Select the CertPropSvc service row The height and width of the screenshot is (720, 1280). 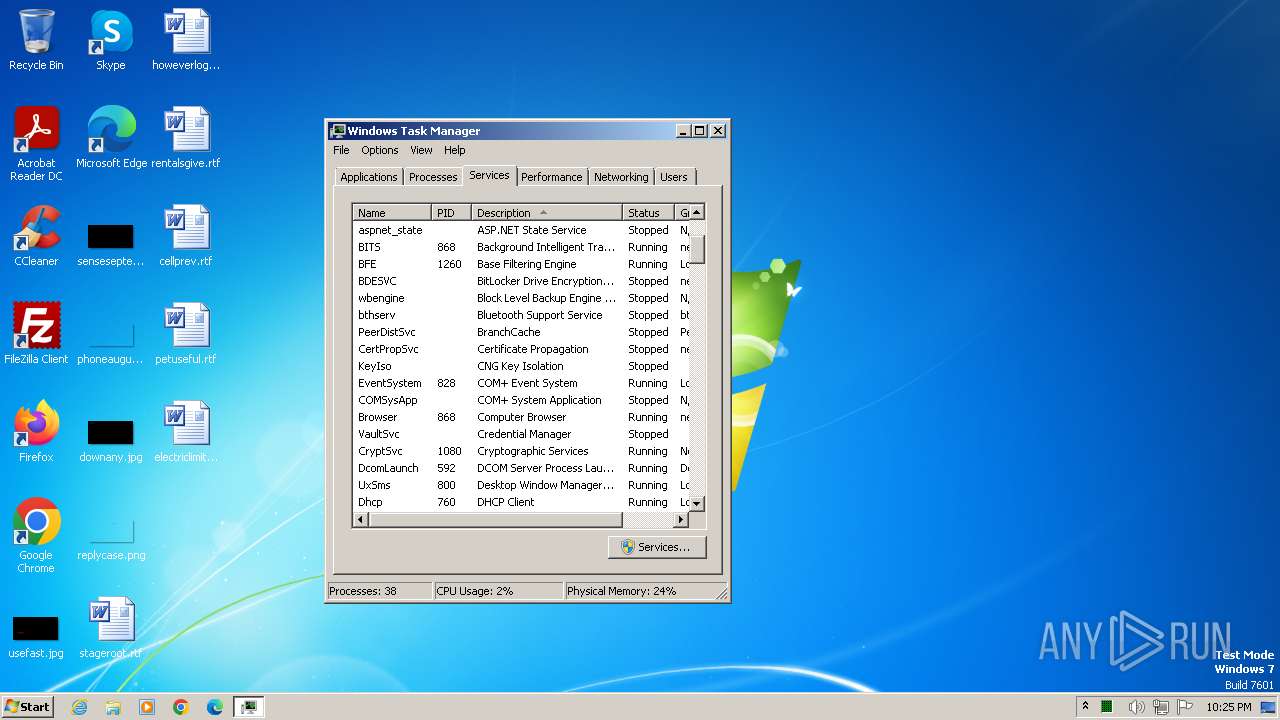click(x=521, y=349)
